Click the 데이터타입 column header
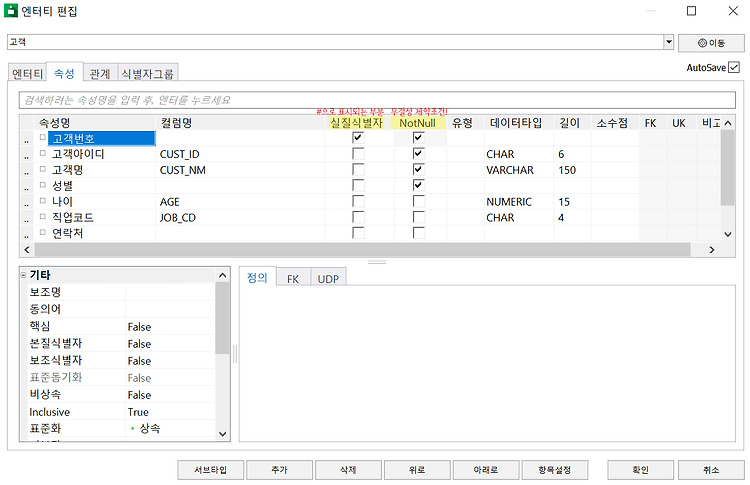This screenshot has height=485, width=750. pos(516,123)
